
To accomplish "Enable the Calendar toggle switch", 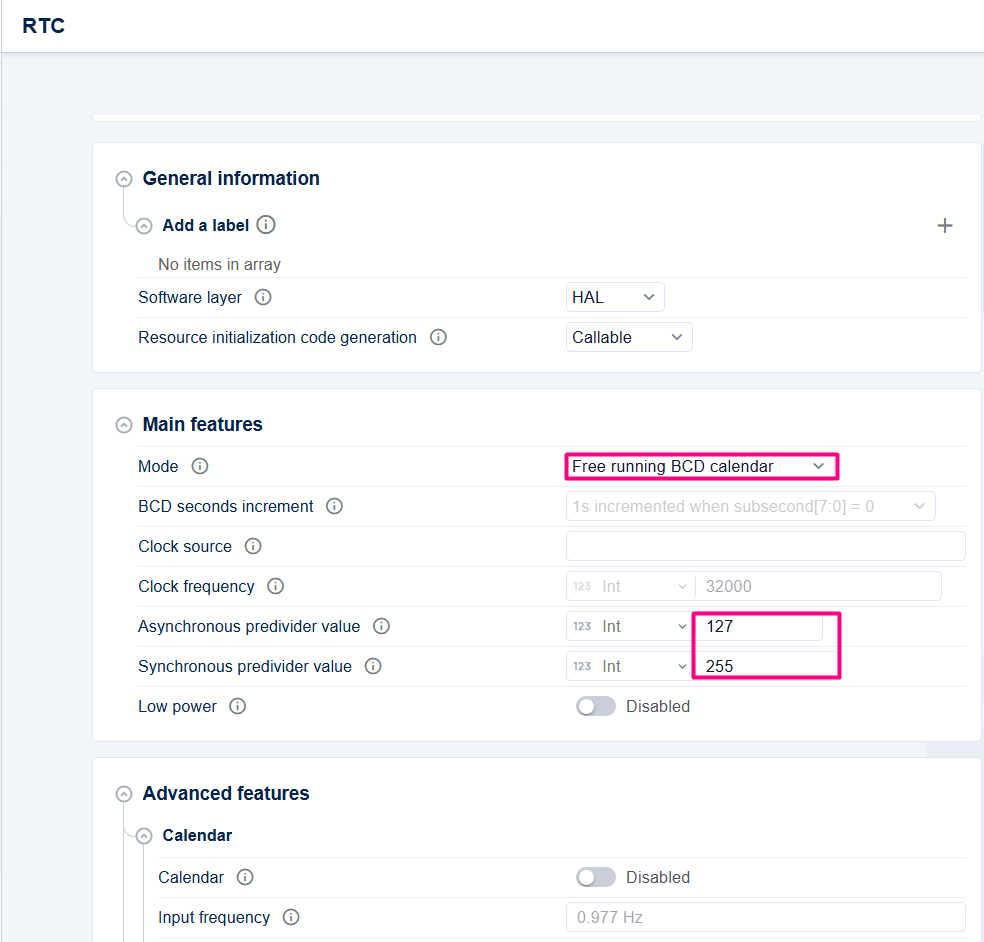I will point(596,877).
